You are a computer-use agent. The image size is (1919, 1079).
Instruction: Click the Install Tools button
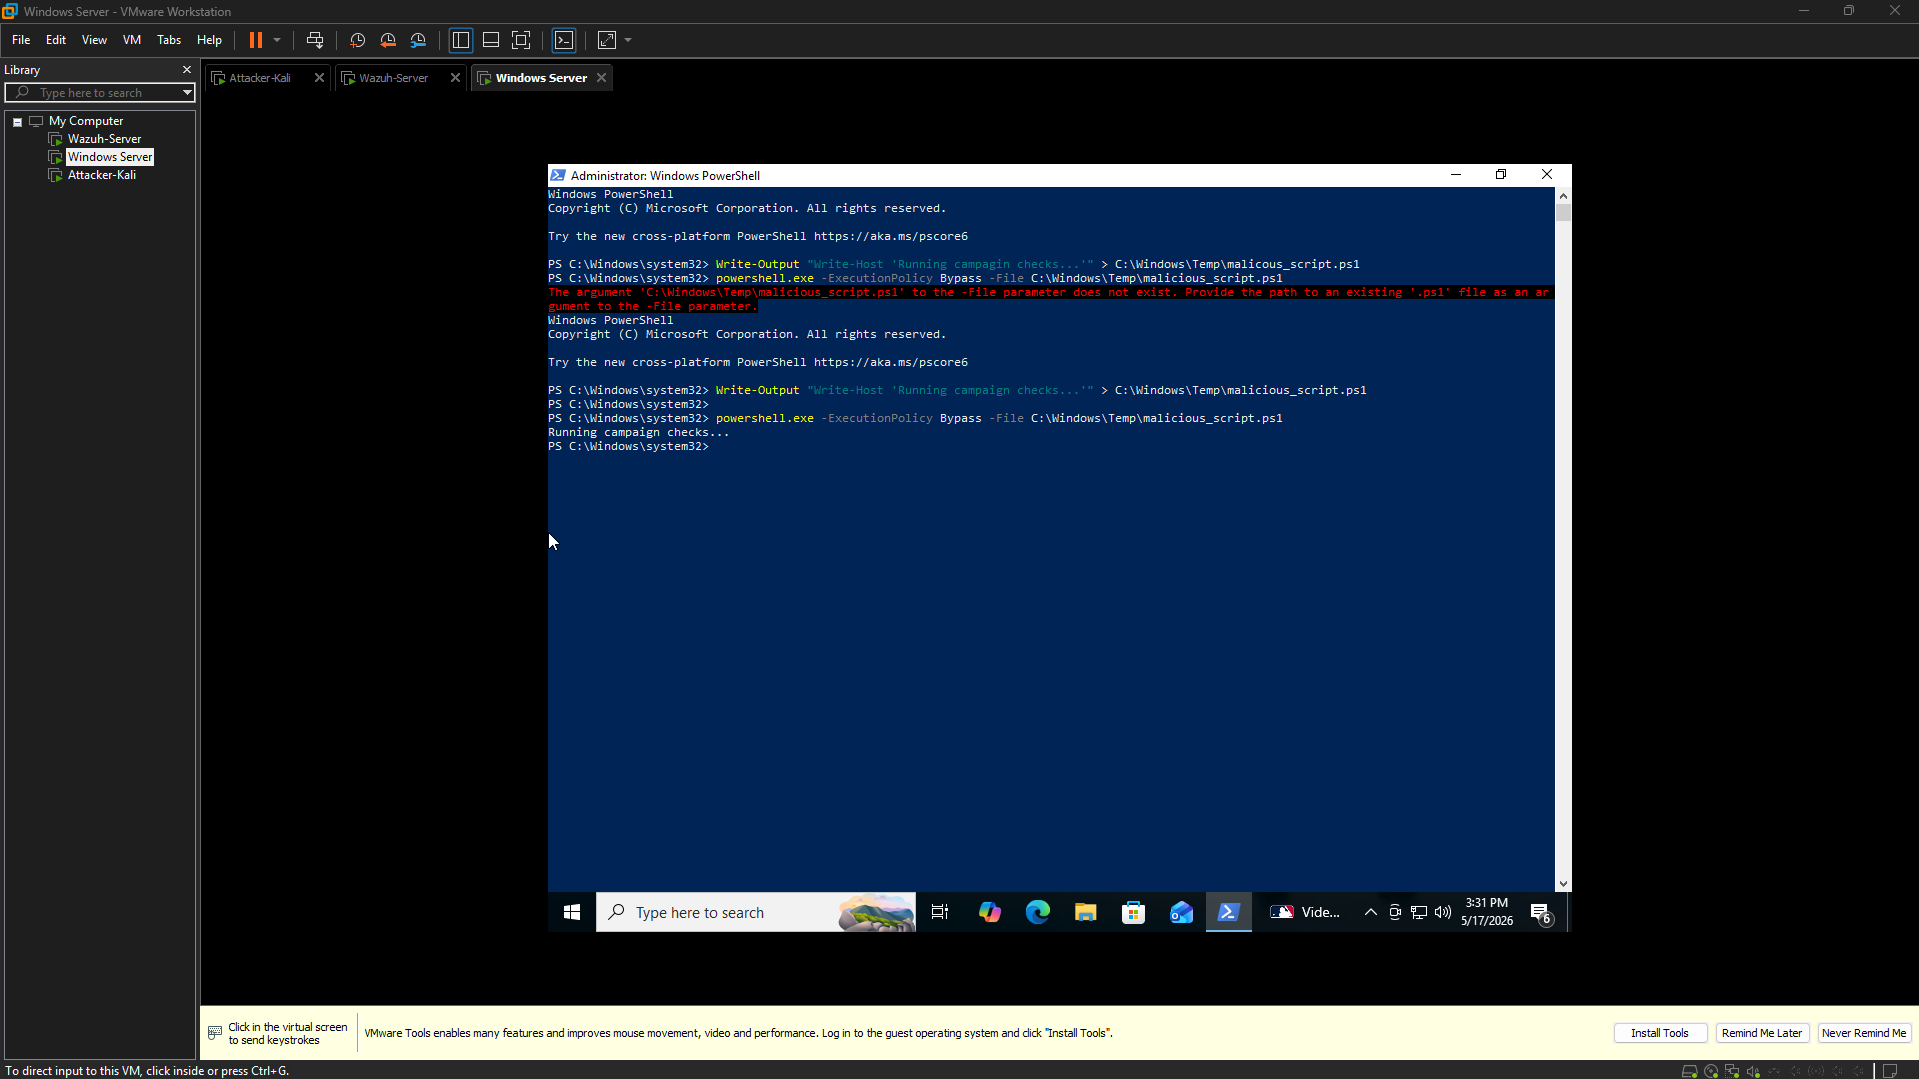click(x=1660, y=1033)
